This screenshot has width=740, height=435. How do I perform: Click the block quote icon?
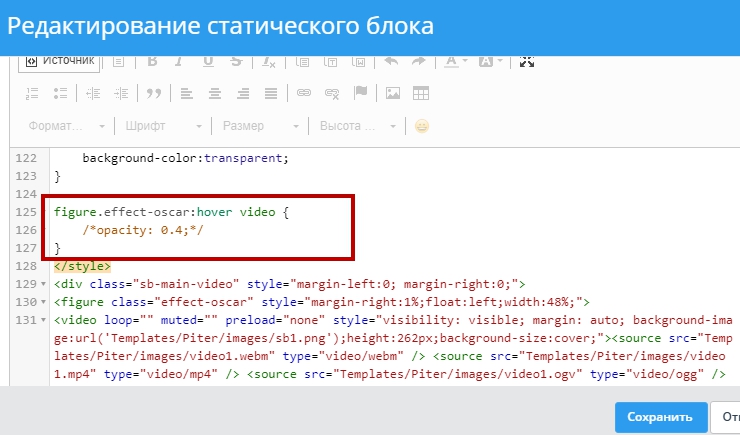tap(154, 93)
